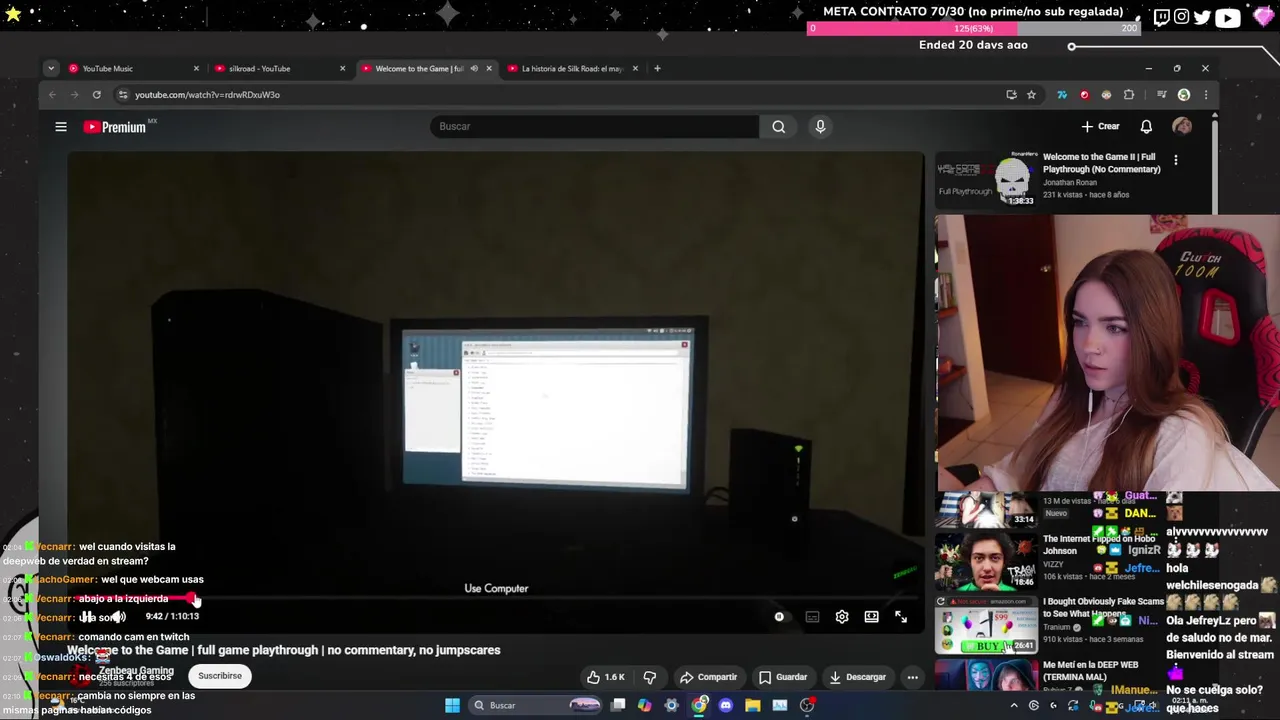Screen dimensions: 1280x720
Task: Open Chrome three-dot menu
Action: [x=1206, y=95]
